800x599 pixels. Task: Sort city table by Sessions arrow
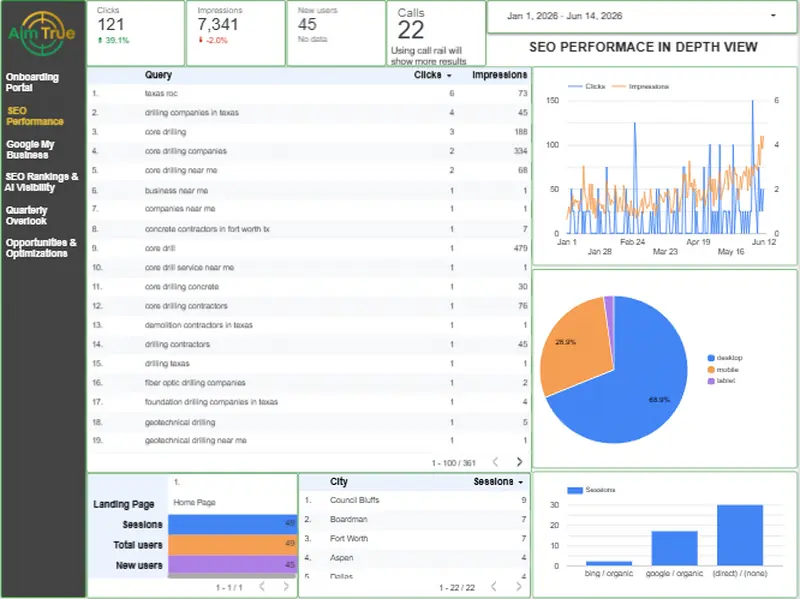521,482
